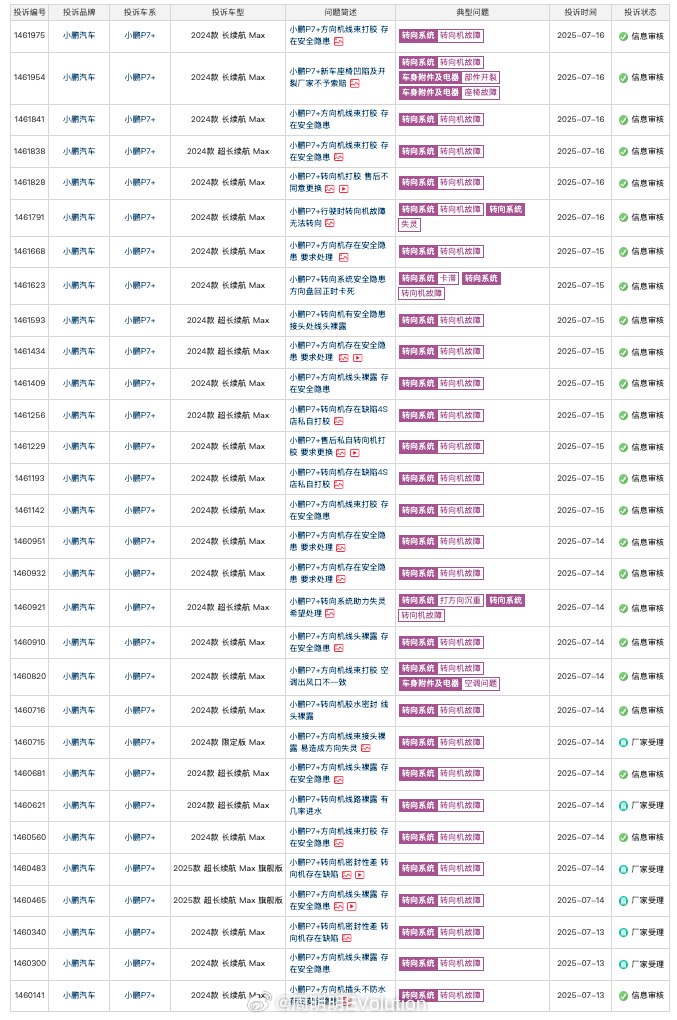Open the image icon for complaint 1461193
This screenshot has width=677, height=1020.
[339, 485]
